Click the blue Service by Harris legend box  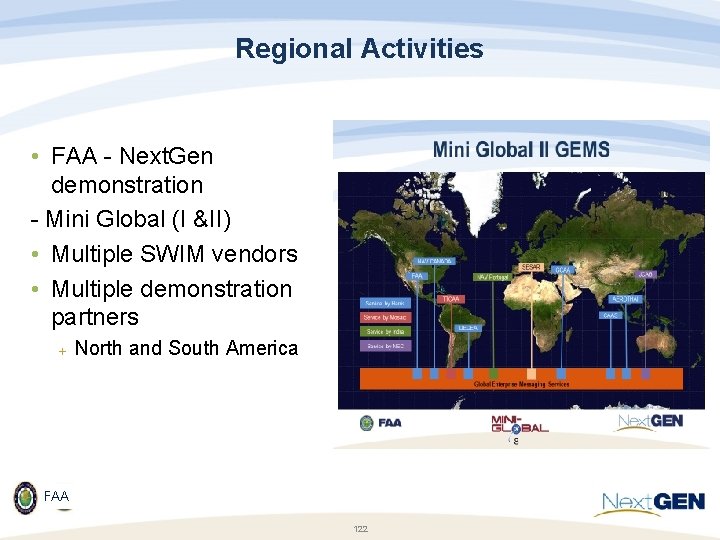385,304
